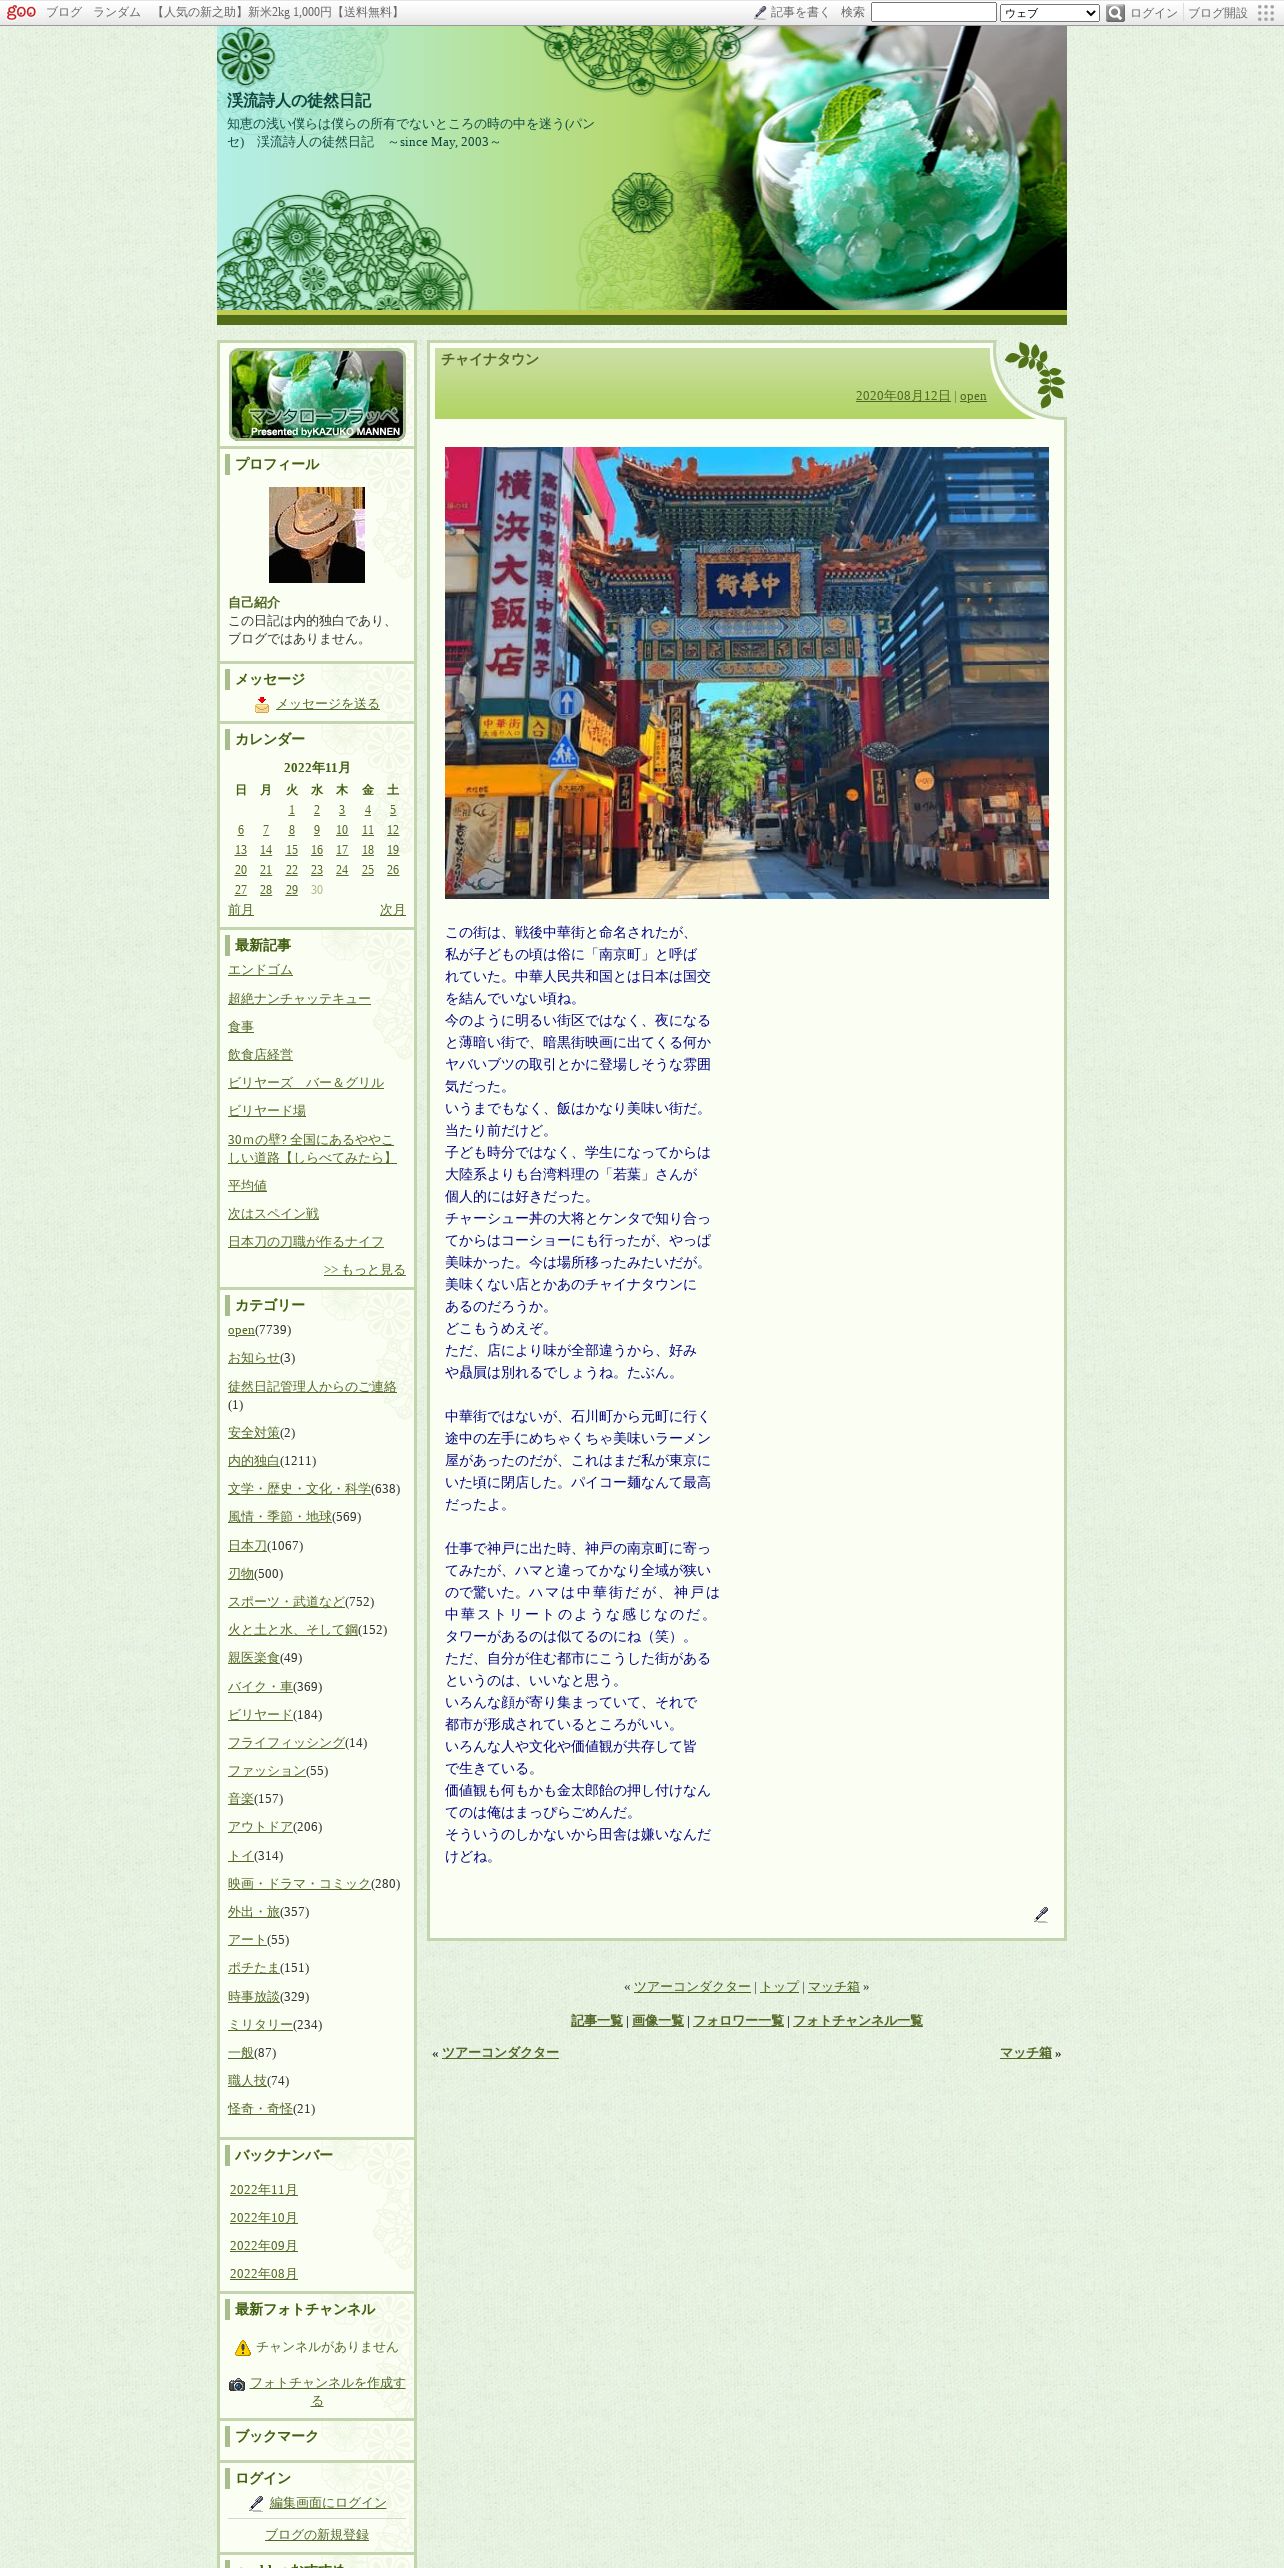1284x2568 pixels.
Task: Click ログイン in the top bar
Action: 1154,13
